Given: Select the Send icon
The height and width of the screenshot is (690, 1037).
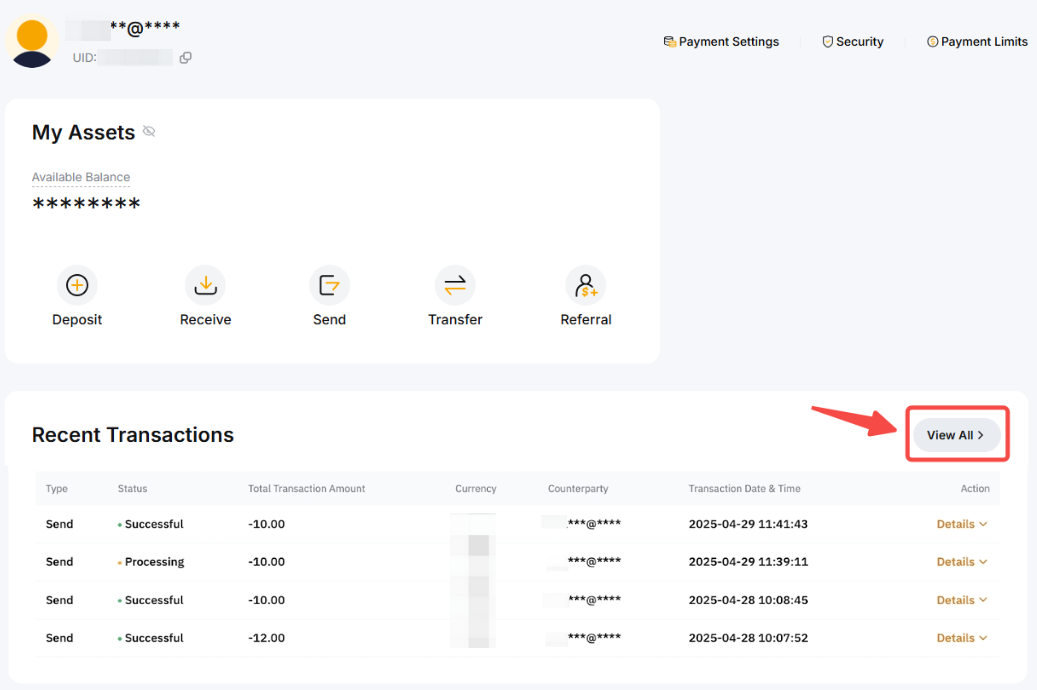Looking at the screenshot, I should pos(329,286).
